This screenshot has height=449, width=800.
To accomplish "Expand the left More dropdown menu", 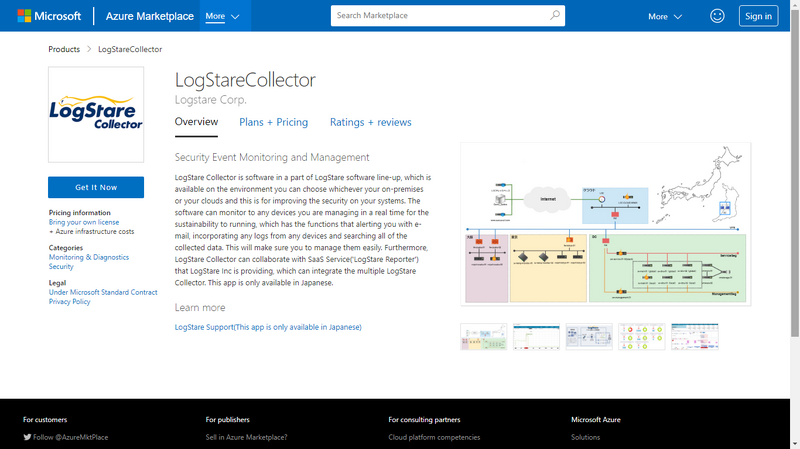I will click(x=222, y=16).
